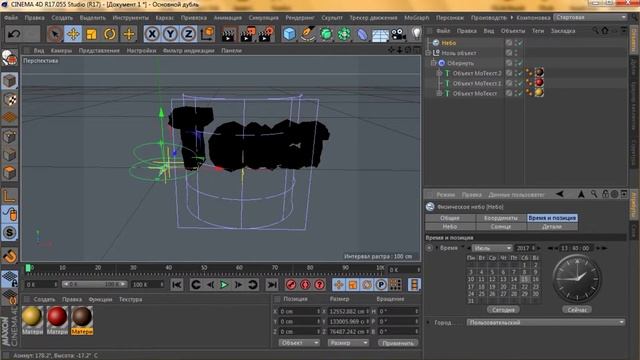Open the floor environment icon
Image resolution: width=640 pixels, height=360 pixels.
(x=380, y=35)
